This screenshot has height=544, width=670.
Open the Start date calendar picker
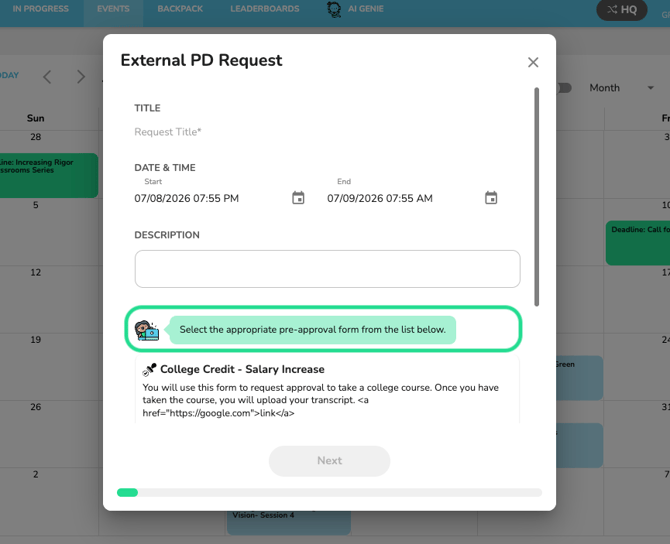pos(298,198)
